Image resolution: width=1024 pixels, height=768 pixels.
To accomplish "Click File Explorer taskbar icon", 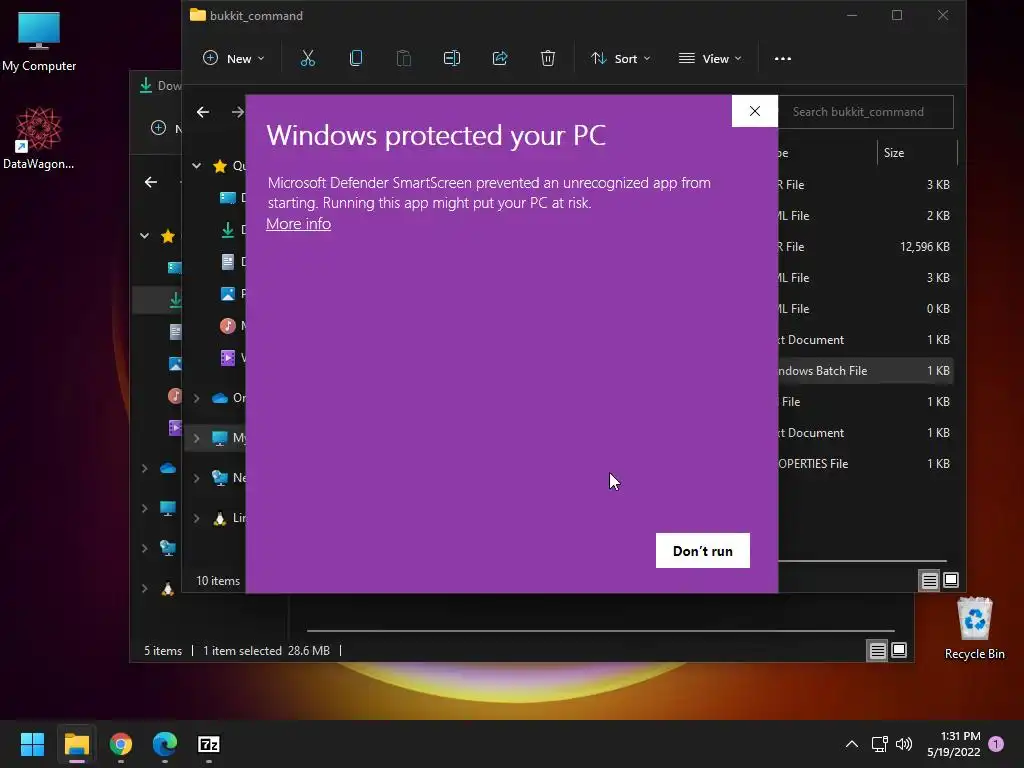I will click(76, 744).
